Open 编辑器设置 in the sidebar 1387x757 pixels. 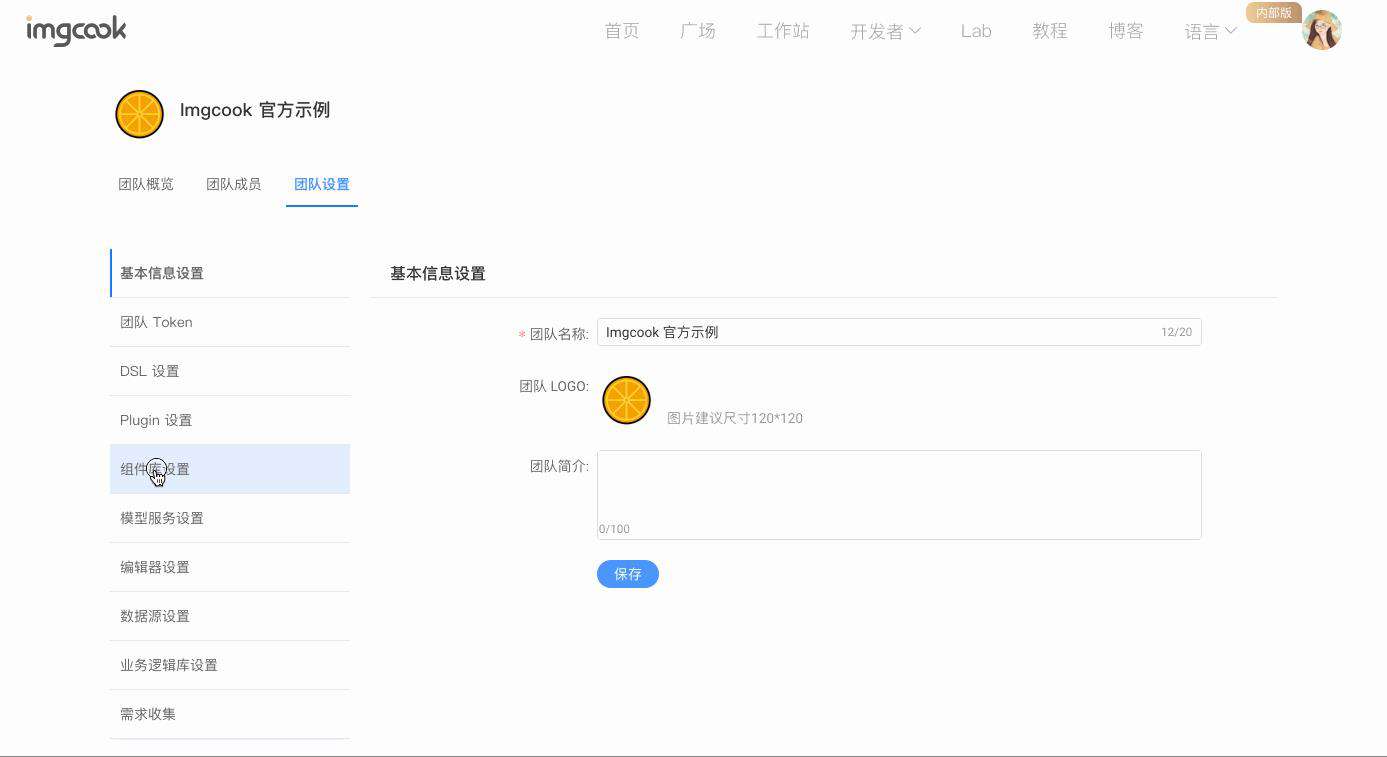click(230, 567)
